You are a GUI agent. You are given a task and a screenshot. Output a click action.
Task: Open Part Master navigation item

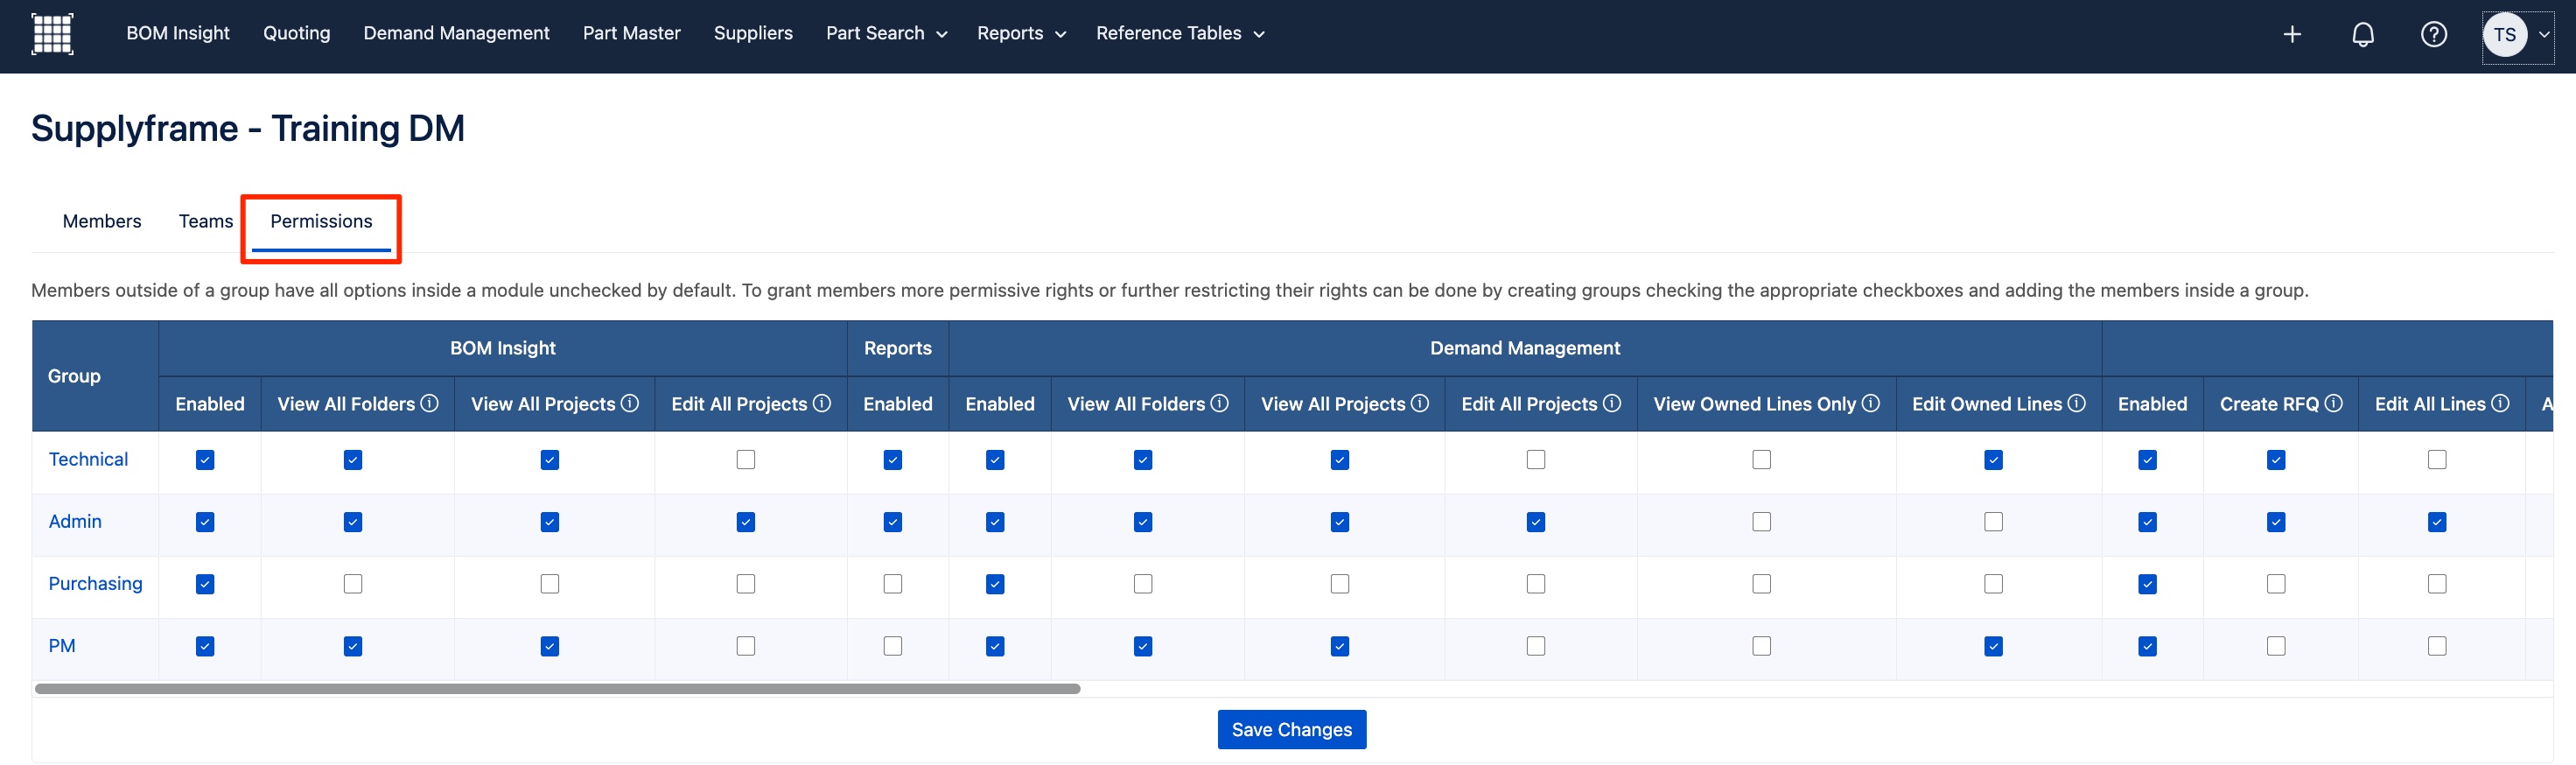tap(631, 33)
